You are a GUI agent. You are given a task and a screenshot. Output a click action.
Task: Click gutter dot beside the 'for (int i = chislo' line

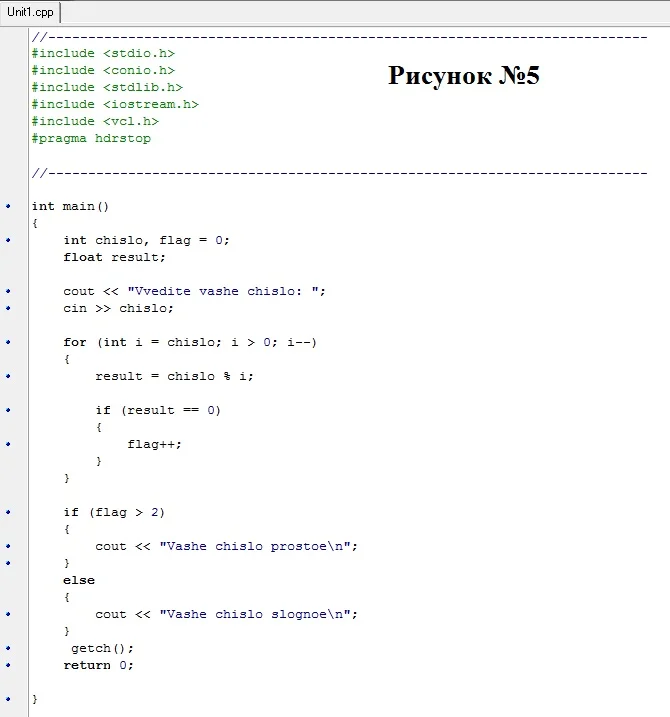8,342
